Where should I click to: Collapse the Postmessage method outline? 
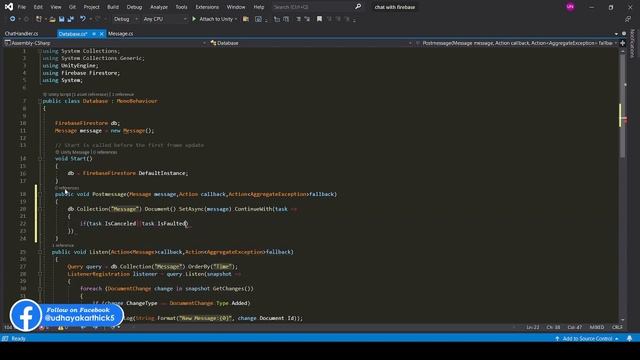click(40, 194)
